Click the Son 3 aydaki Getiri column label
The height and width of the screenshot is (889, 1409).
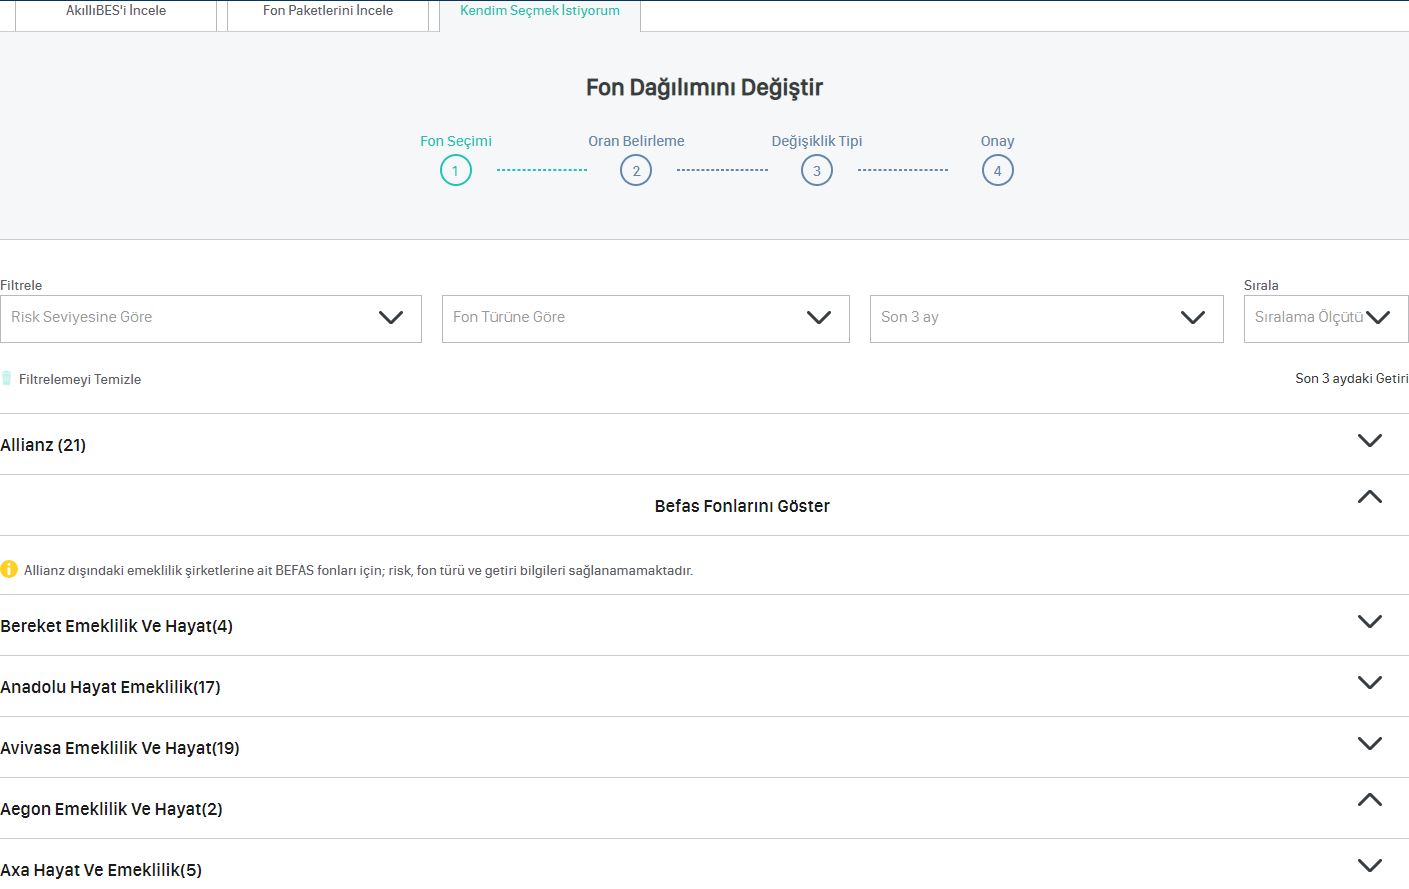(x=1352, y=378)
